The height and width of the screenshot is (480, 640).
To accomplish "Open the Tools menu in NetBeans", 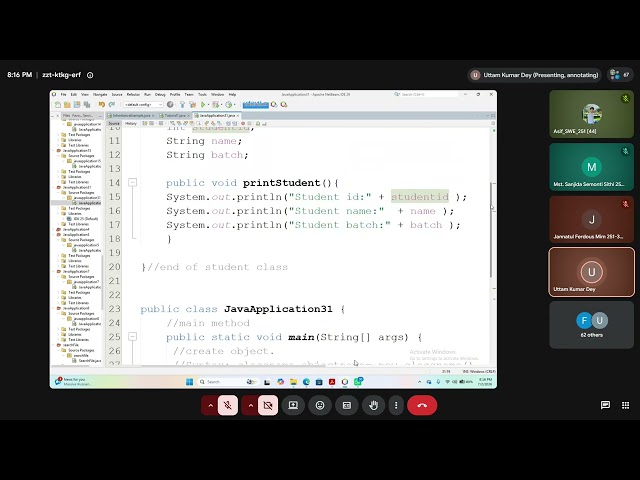I will (x=202, y=94).
